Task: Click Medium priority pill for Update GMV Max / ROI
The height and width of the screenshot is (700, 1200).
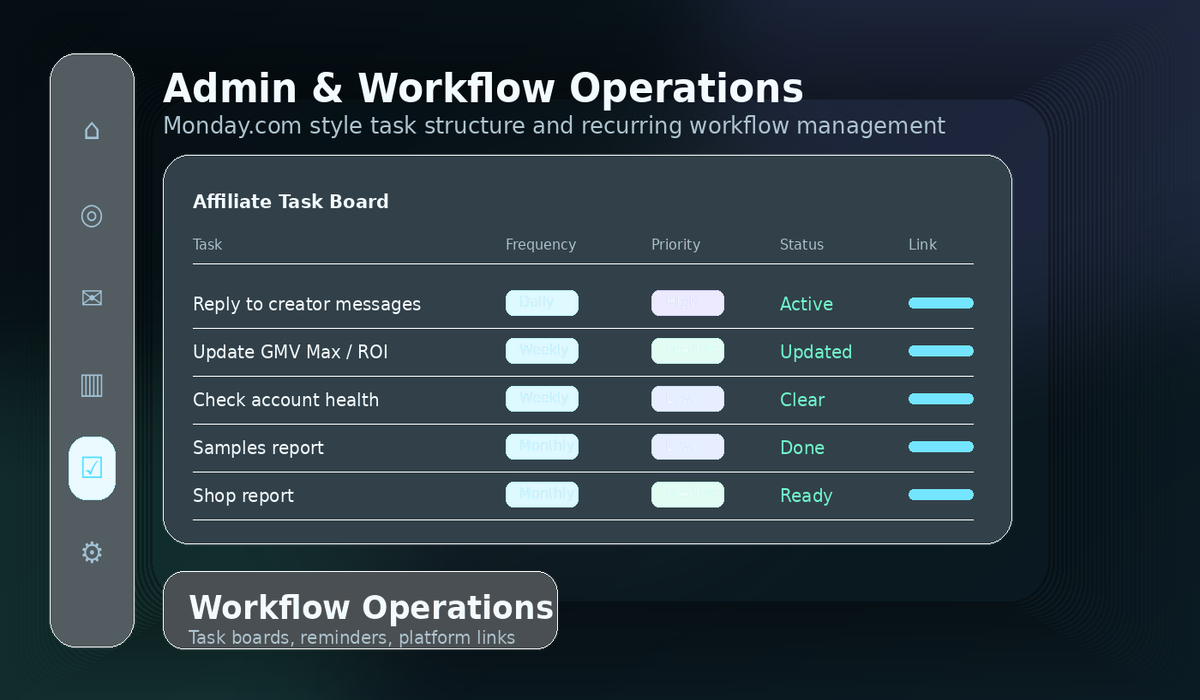Action: pyautogui.click(x=688, y=351)
